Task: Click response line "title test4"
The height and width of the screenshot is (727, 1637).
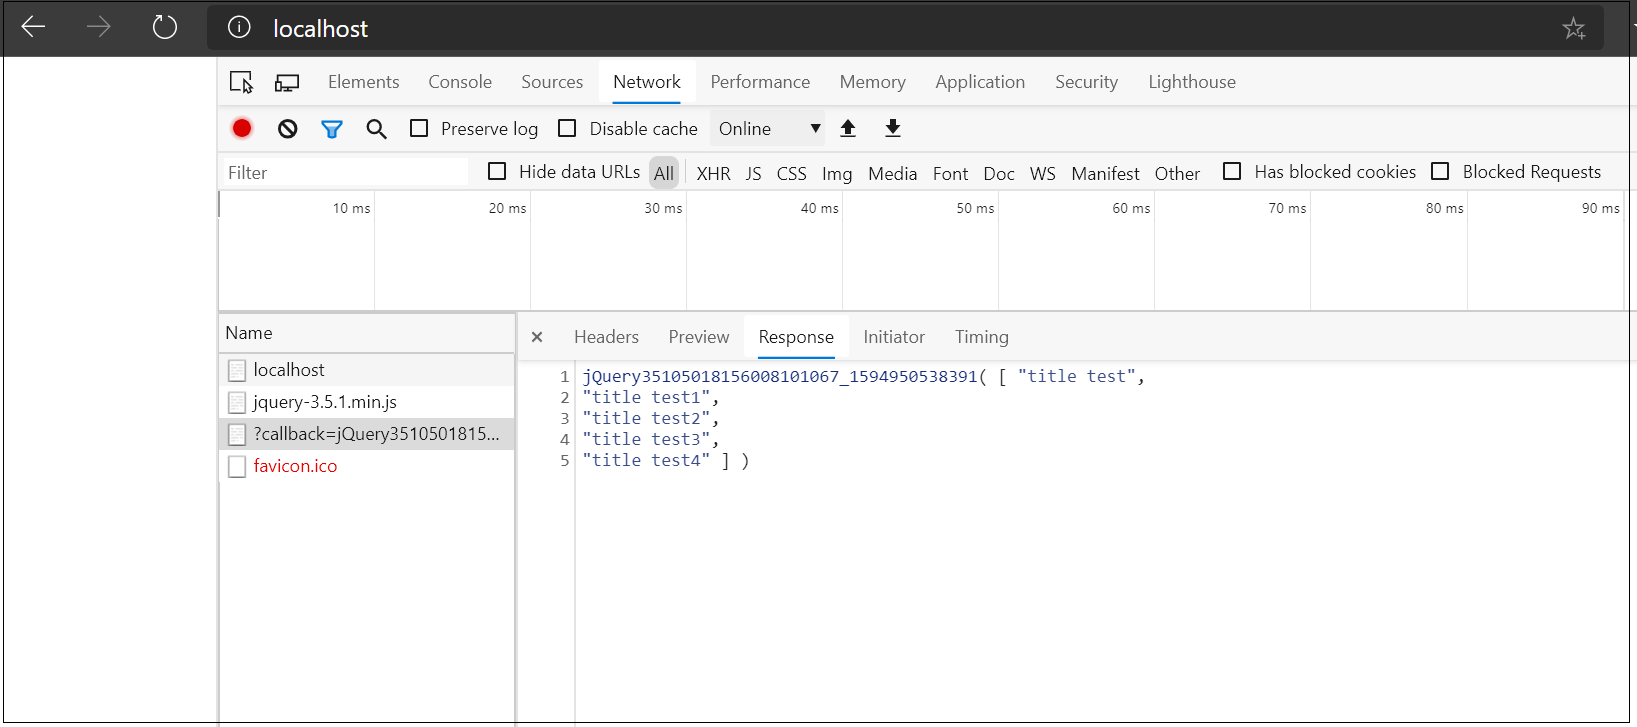Action: click(x=646, y=460)
